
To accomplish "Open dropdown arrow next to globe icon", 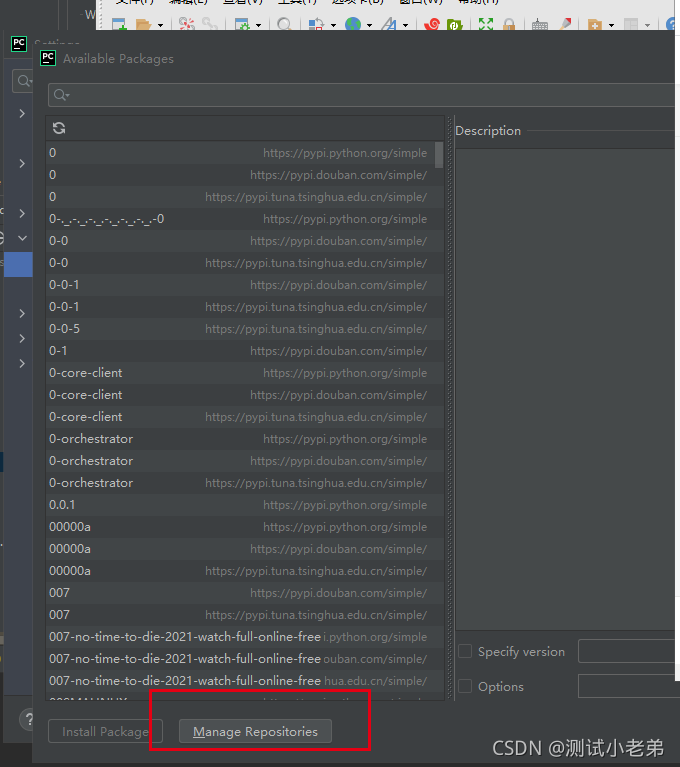I will (369, 25).
